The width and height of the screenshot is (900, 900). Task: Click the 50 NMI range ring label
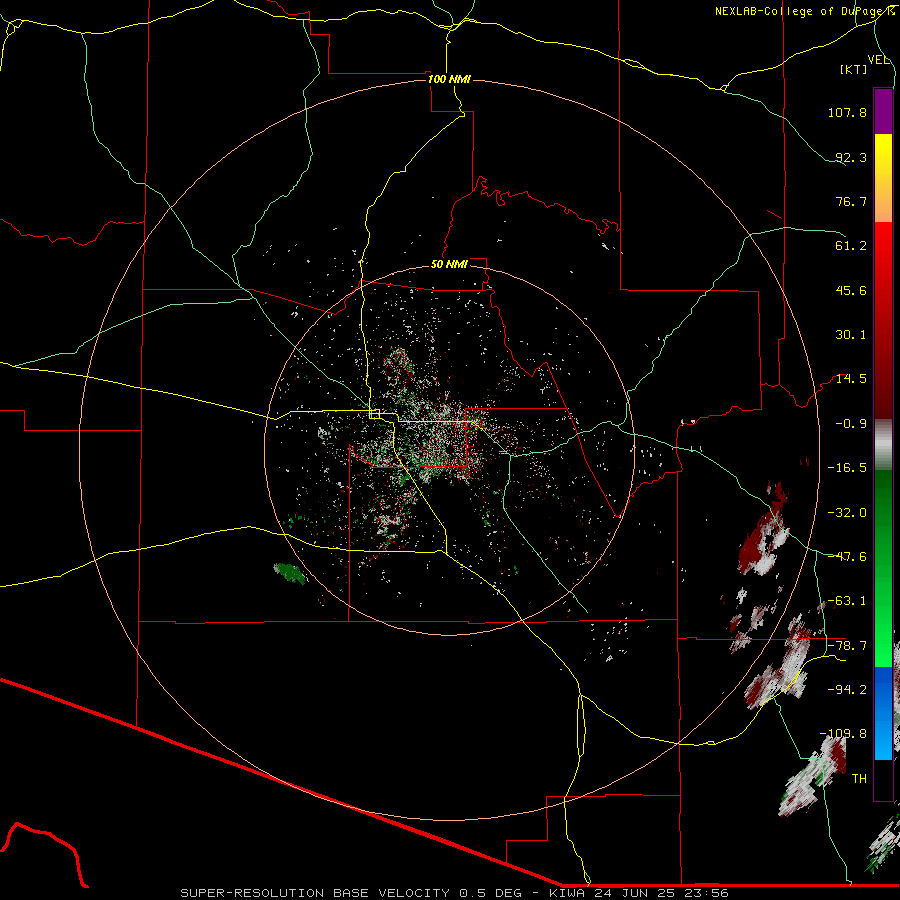pyautogui.click(x=449, y=264)
